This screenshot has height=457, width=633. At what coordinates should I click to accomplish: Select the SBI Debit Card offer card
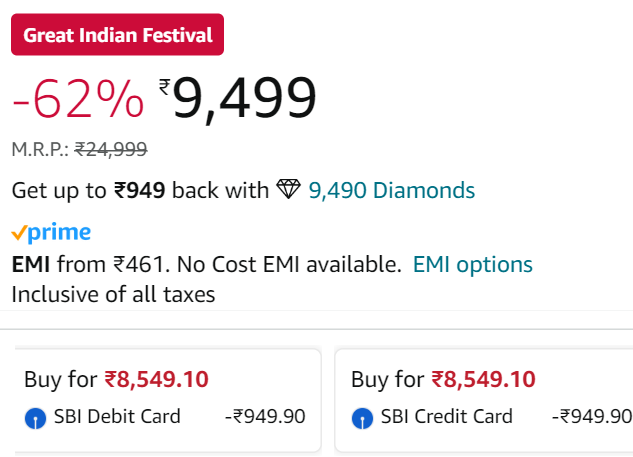(x=168, y=400)
